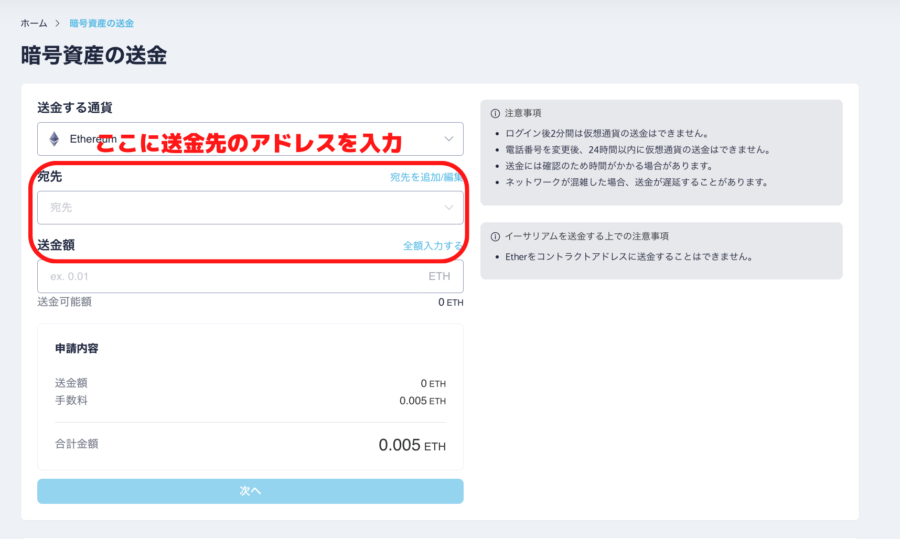Select the 電話番号を変更後 notice line

pos(638,150)
